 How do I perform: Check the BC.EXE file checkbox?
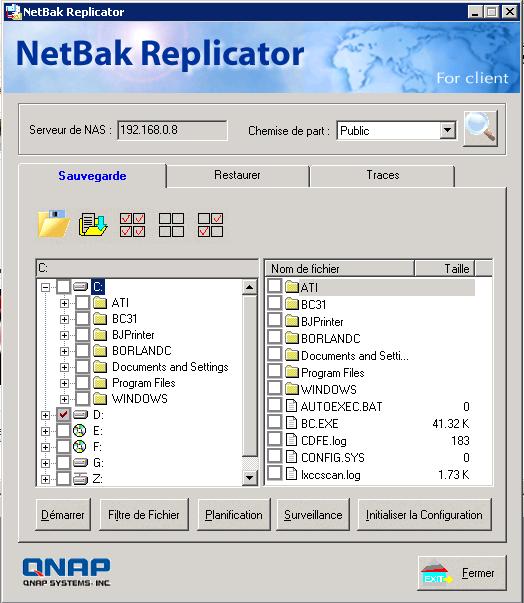pos(274,423)
